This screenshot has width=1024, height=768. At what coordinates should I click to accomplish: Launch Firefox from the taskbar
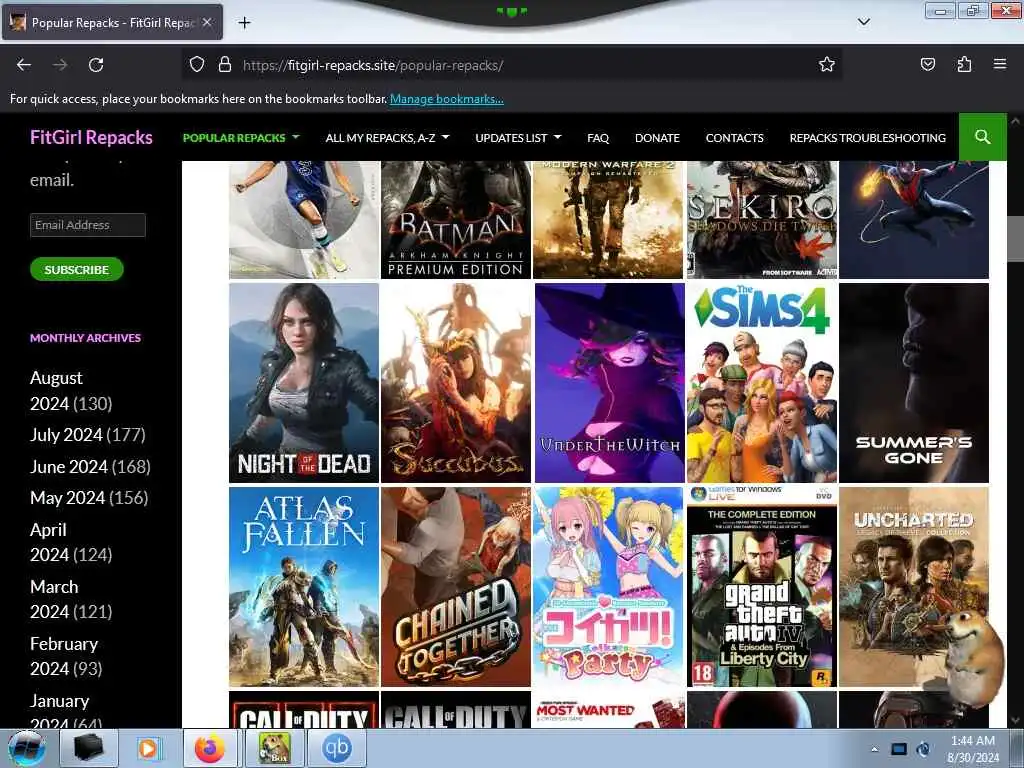coord(210,748)
